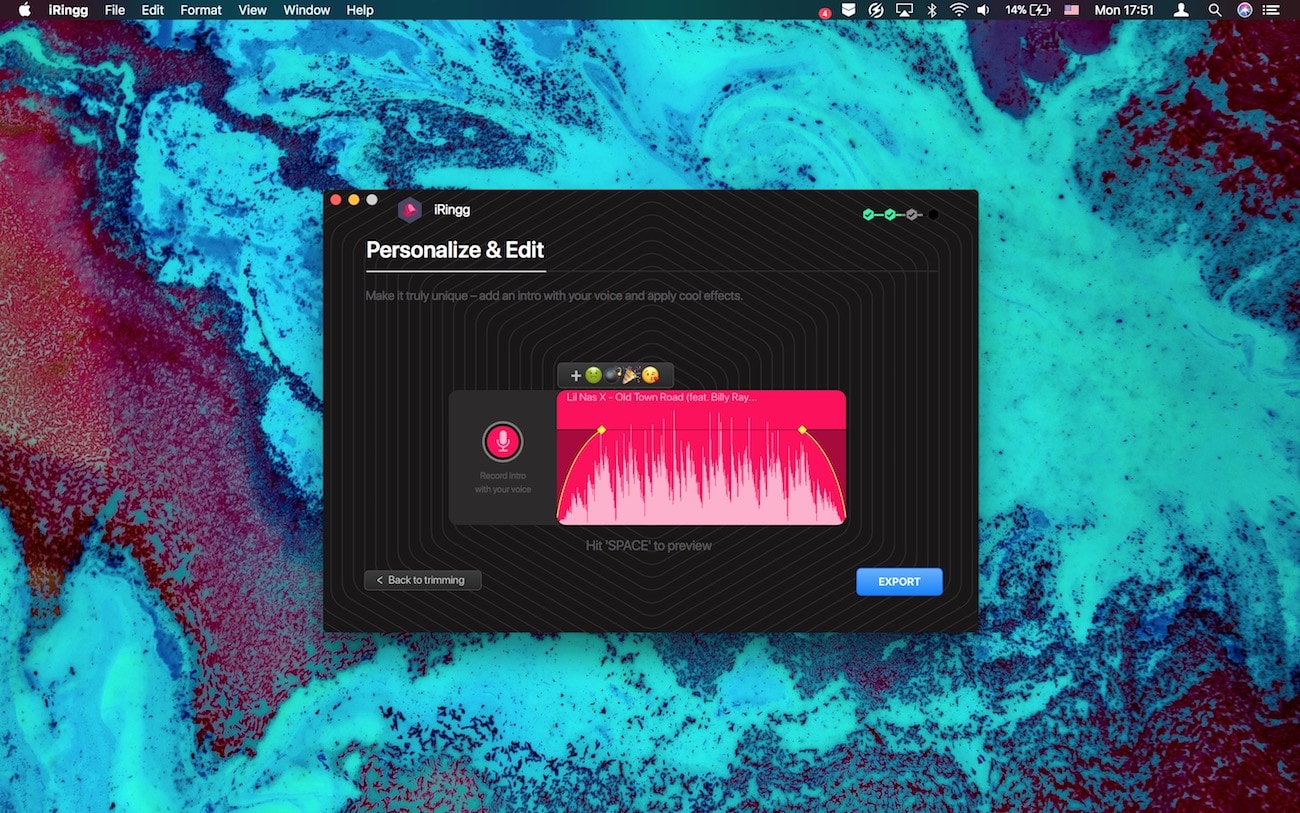1300x813 pixels.
Task: Click the microphone record intro button
Action: 503,441
